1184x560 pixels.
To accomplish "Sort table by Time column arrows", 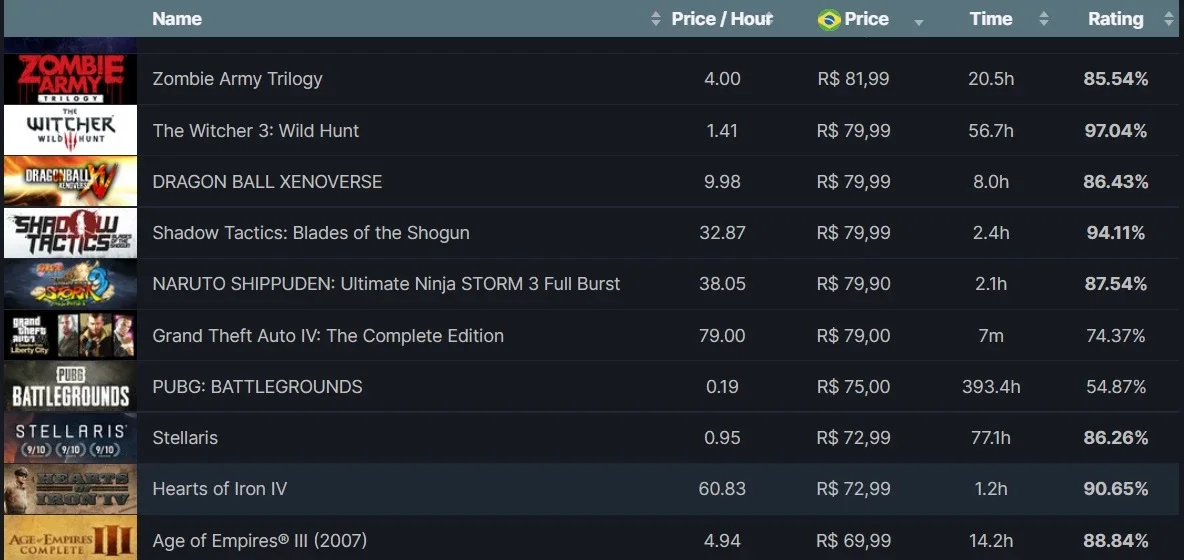I will coord(1044,20).
